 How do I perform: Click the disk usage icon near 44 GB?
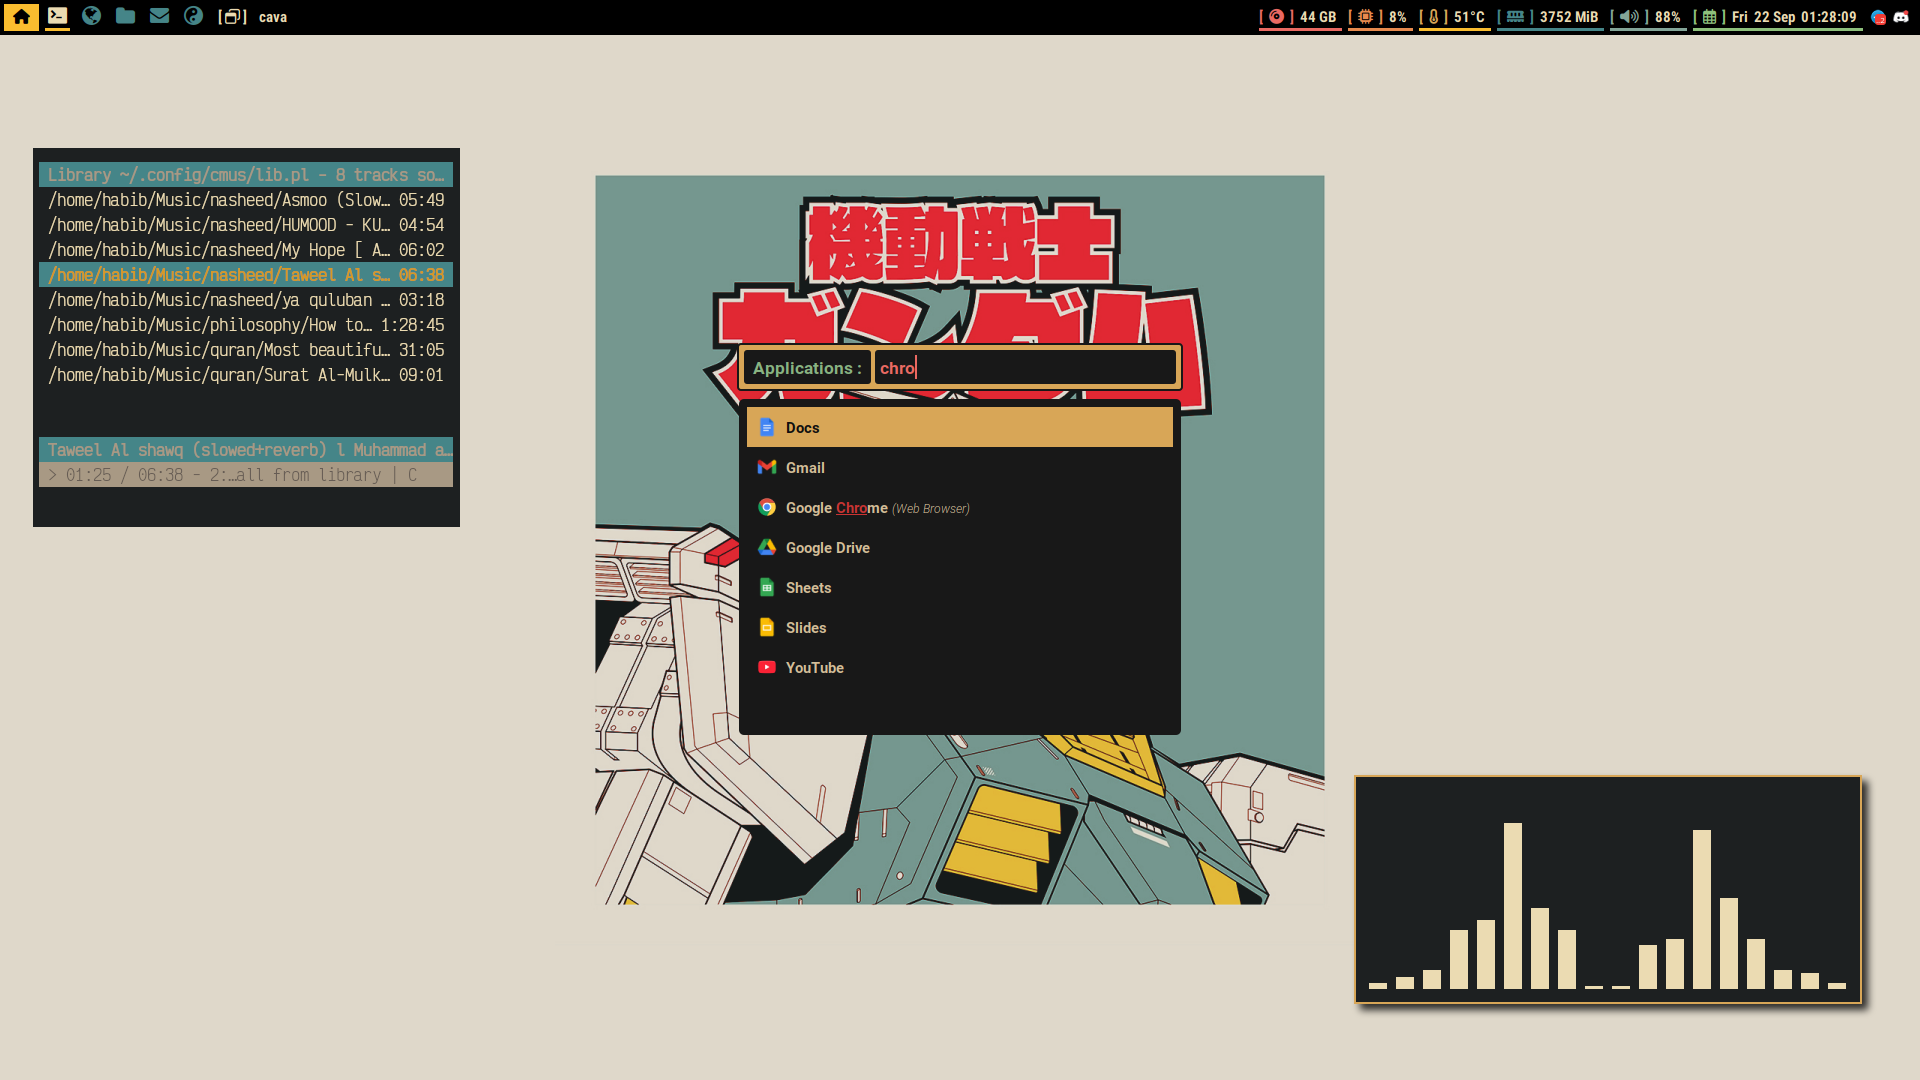pos(1276,17)
